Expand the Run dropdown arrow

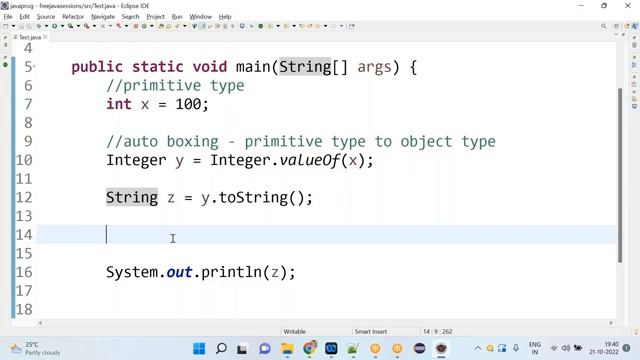click(x=62, y=26)
